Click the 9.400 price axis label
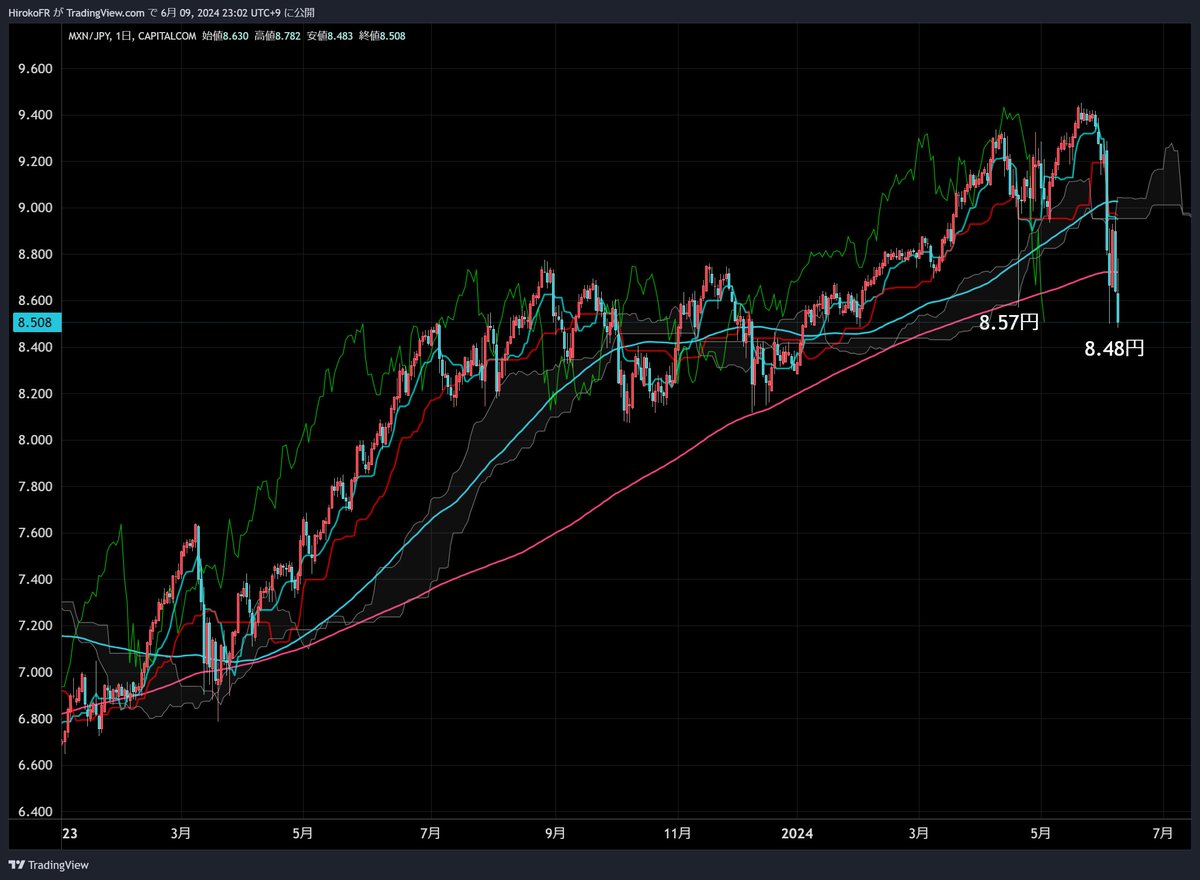Image resolution: width=1200 pixels, height=880 pixels. 34,115
